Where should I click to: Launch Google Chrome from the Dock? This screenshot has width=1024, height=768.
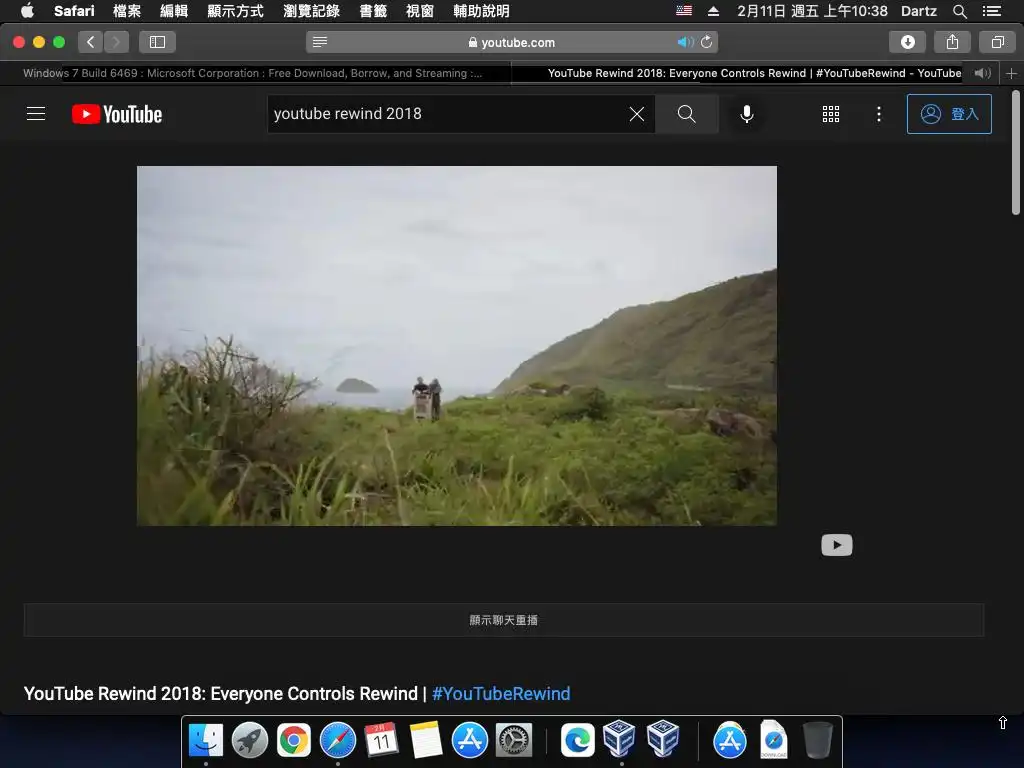[294, 740]
